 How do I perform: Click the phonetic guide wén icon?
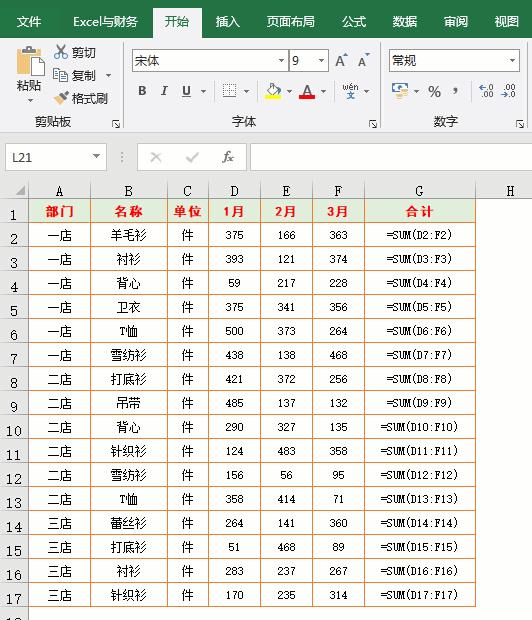[350, 91]
